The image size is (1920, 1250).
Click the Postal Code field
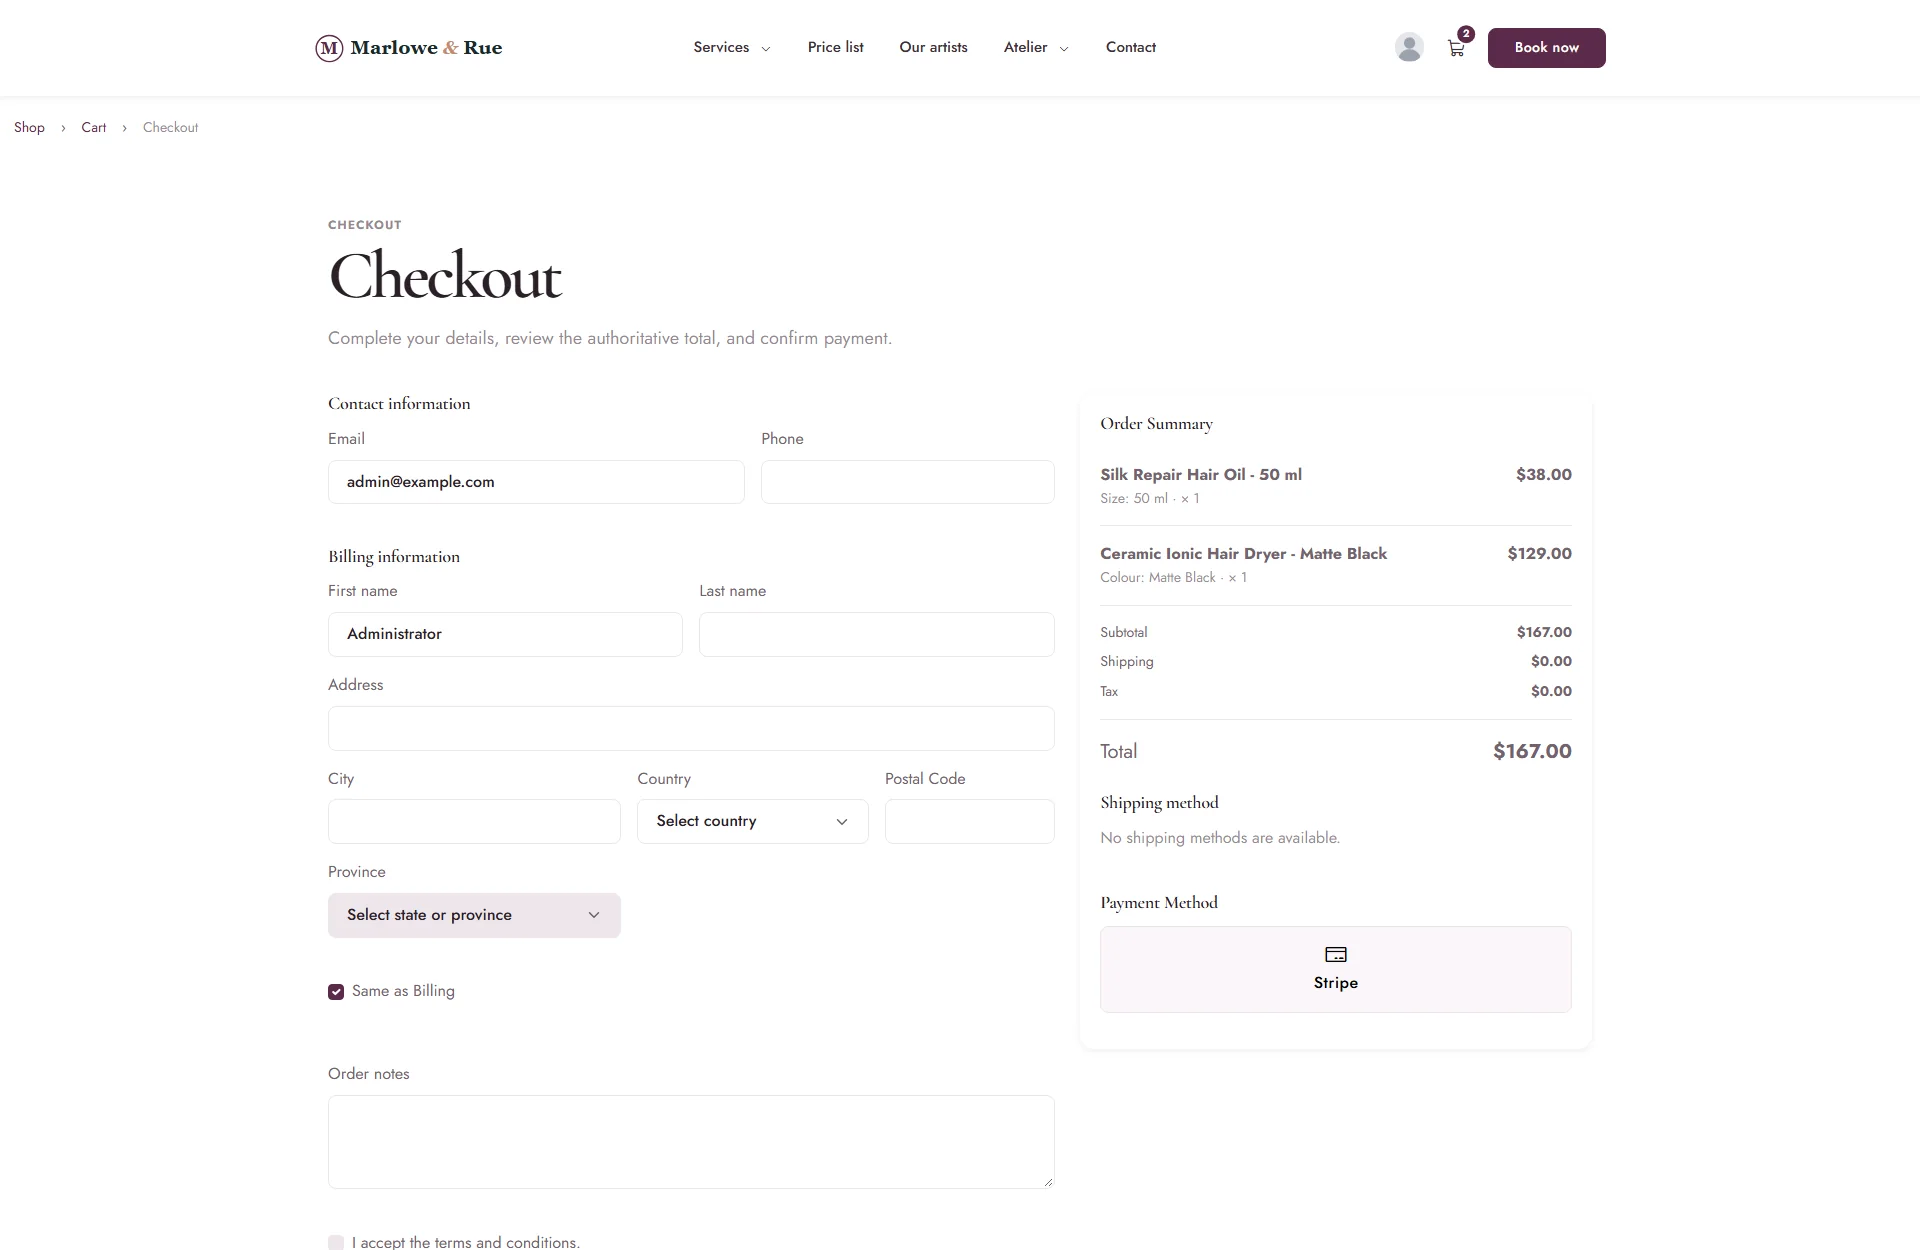970,821
